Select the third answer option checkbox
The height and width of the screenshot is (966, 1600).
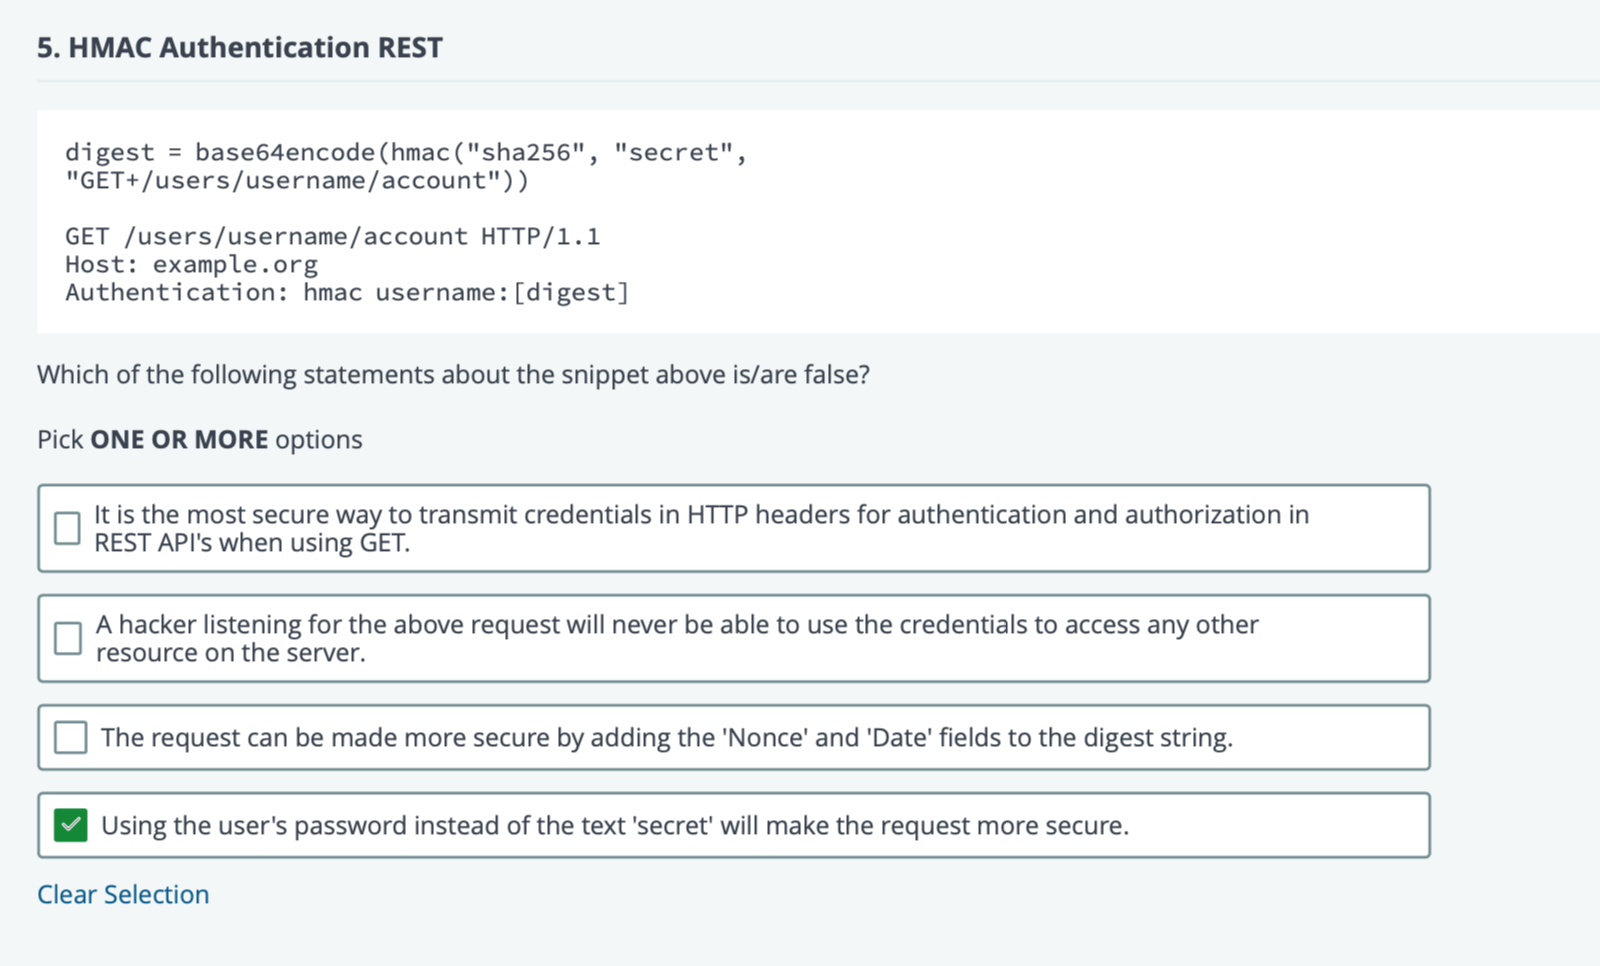click(69, 737)
